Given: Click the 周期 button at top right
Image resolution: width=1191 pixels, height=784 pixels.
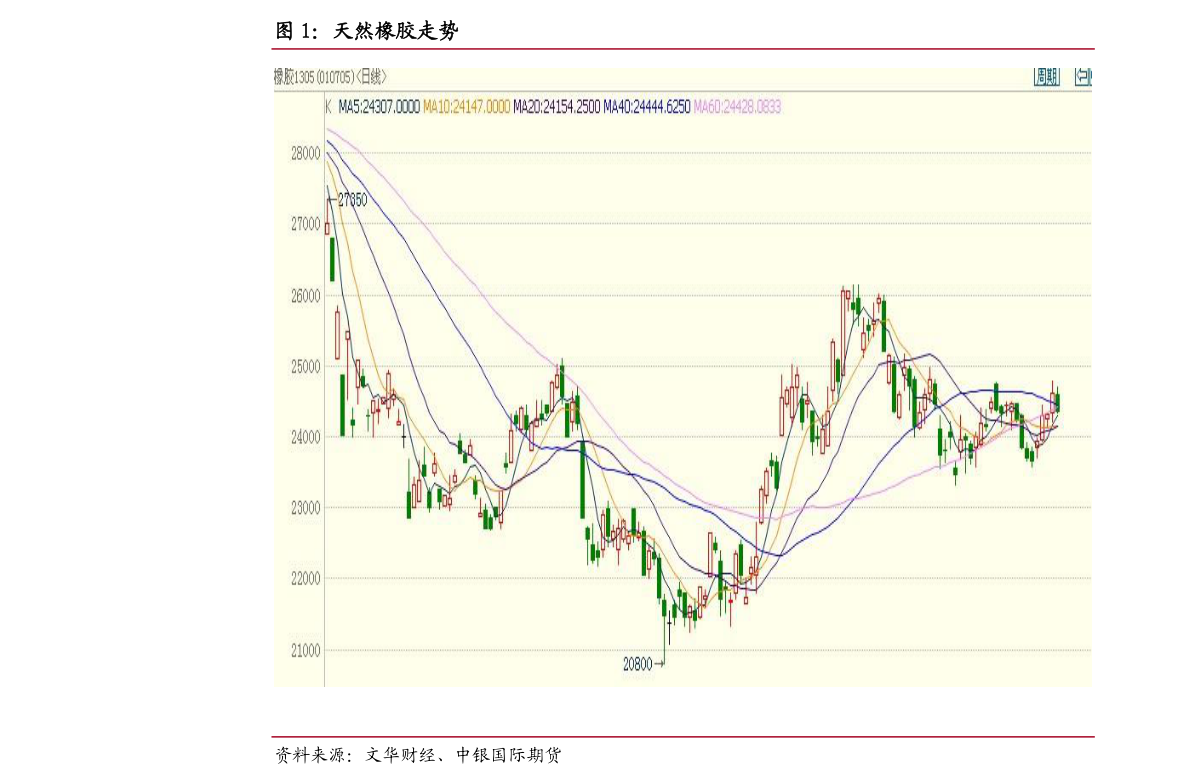Looking at the screenshot, I should point(1046,77).
